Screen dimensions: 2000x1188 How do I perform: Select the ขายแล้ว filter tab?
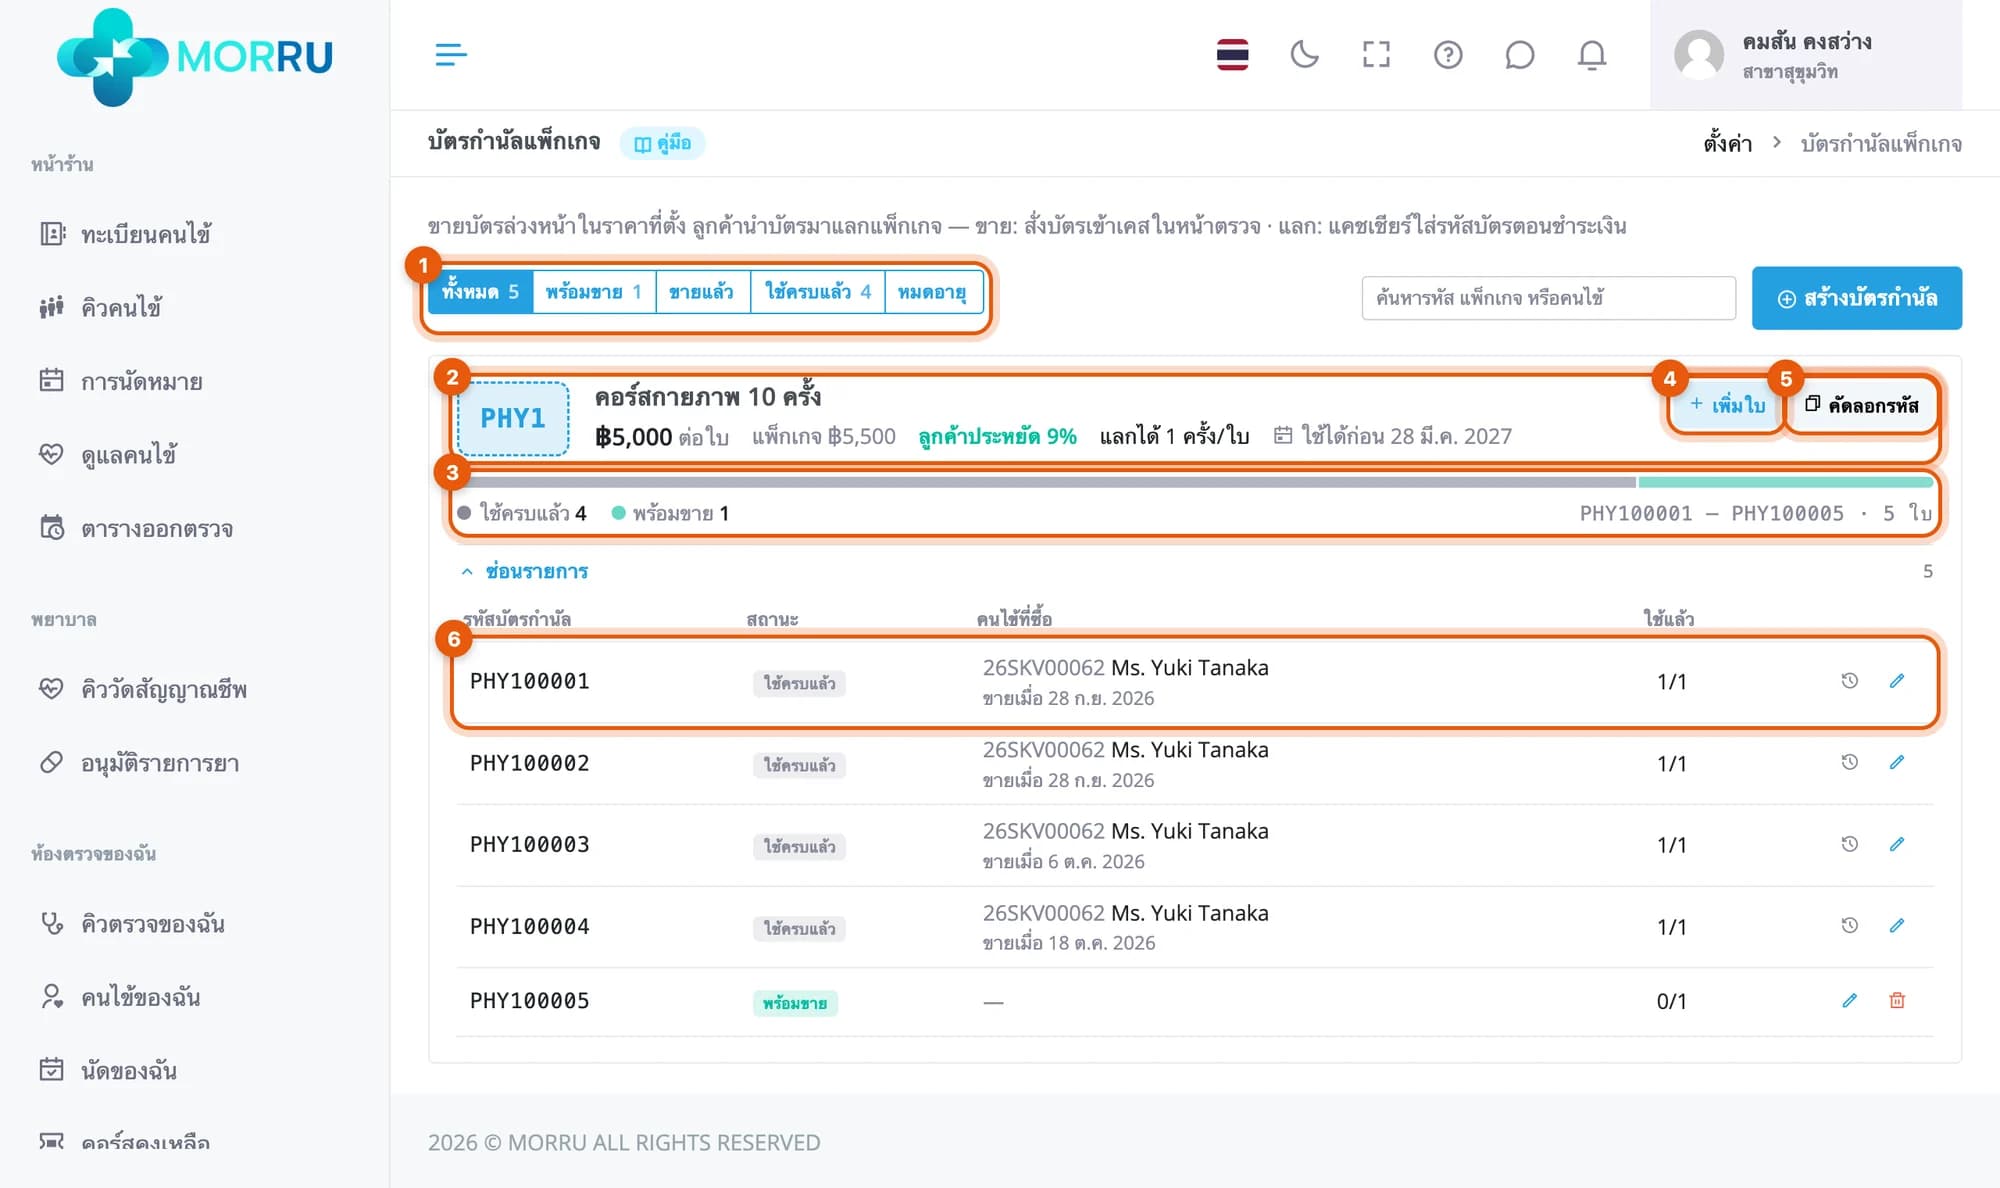click(x=702, y=292)
